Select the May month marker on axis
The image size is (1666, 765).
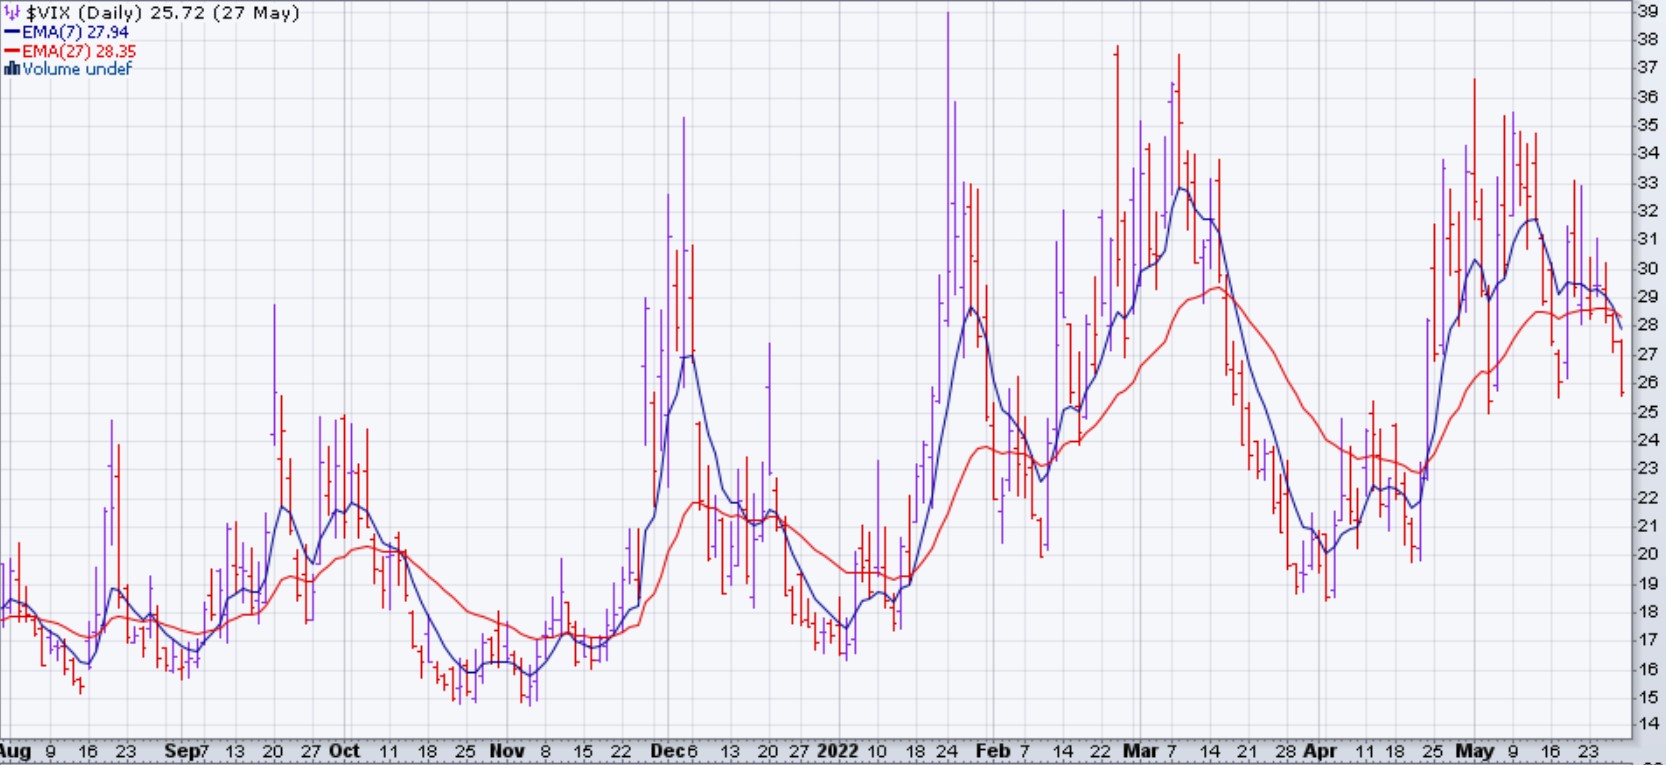coord(1474,751)
